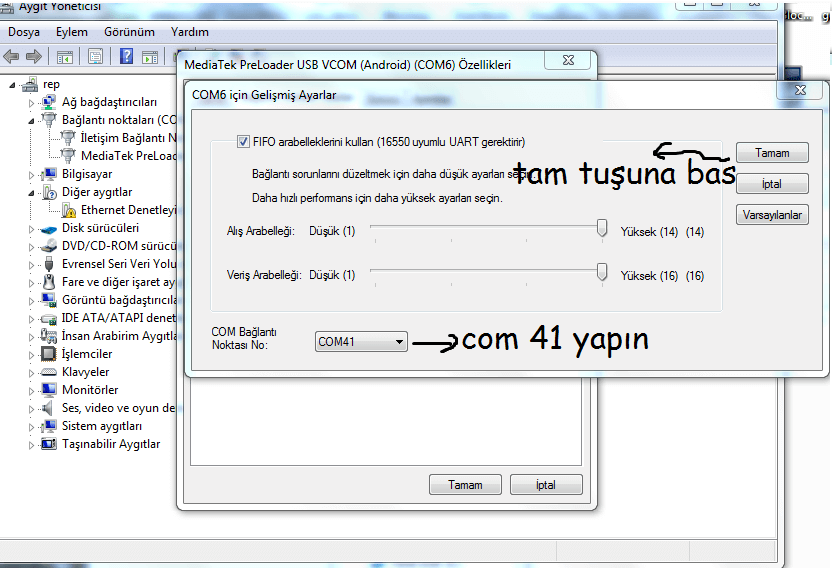Viewport: 832px width, 568px height.
Task: Click the Klavyeler keyboard icon
Action: pos(49,372)
